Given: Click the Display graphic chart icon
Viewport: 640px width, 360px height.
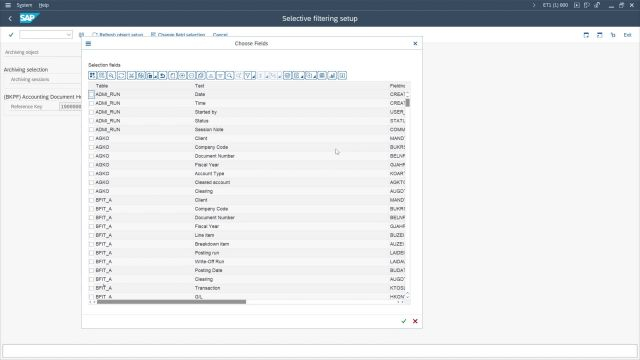Looking at the screenshot, I should coord(332,76).
